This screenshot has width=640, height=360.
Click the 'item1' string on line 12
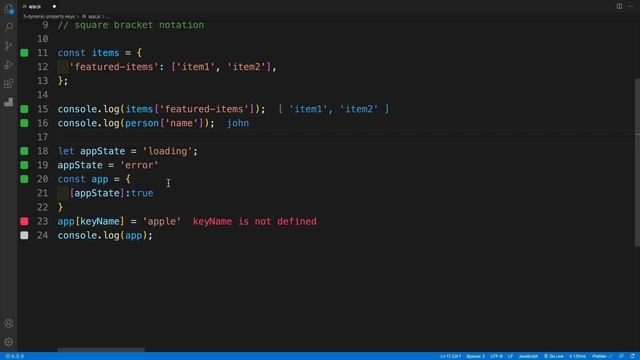coord(196,67)
